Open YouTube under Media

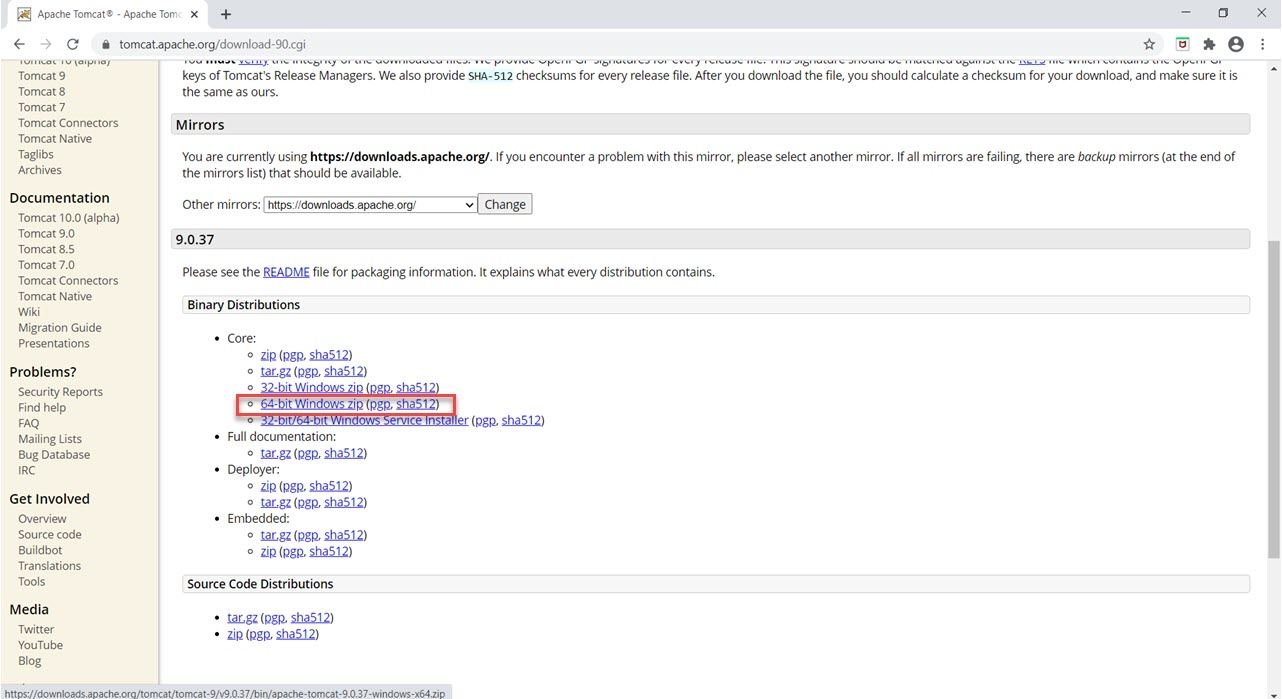[40, 645]
